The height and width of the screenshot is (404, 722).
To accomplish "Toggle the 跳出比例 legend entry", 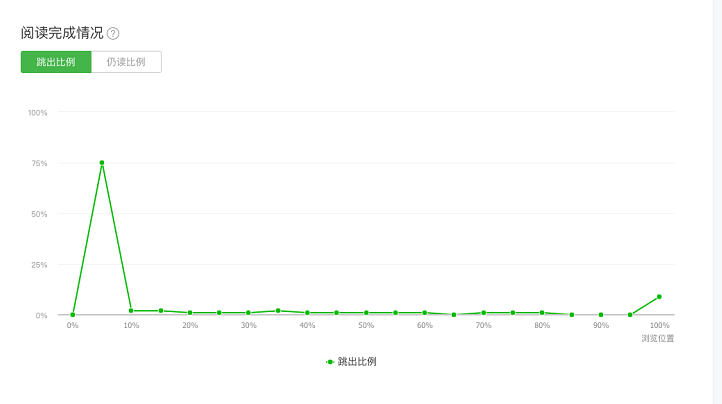I will click(351, 362).
